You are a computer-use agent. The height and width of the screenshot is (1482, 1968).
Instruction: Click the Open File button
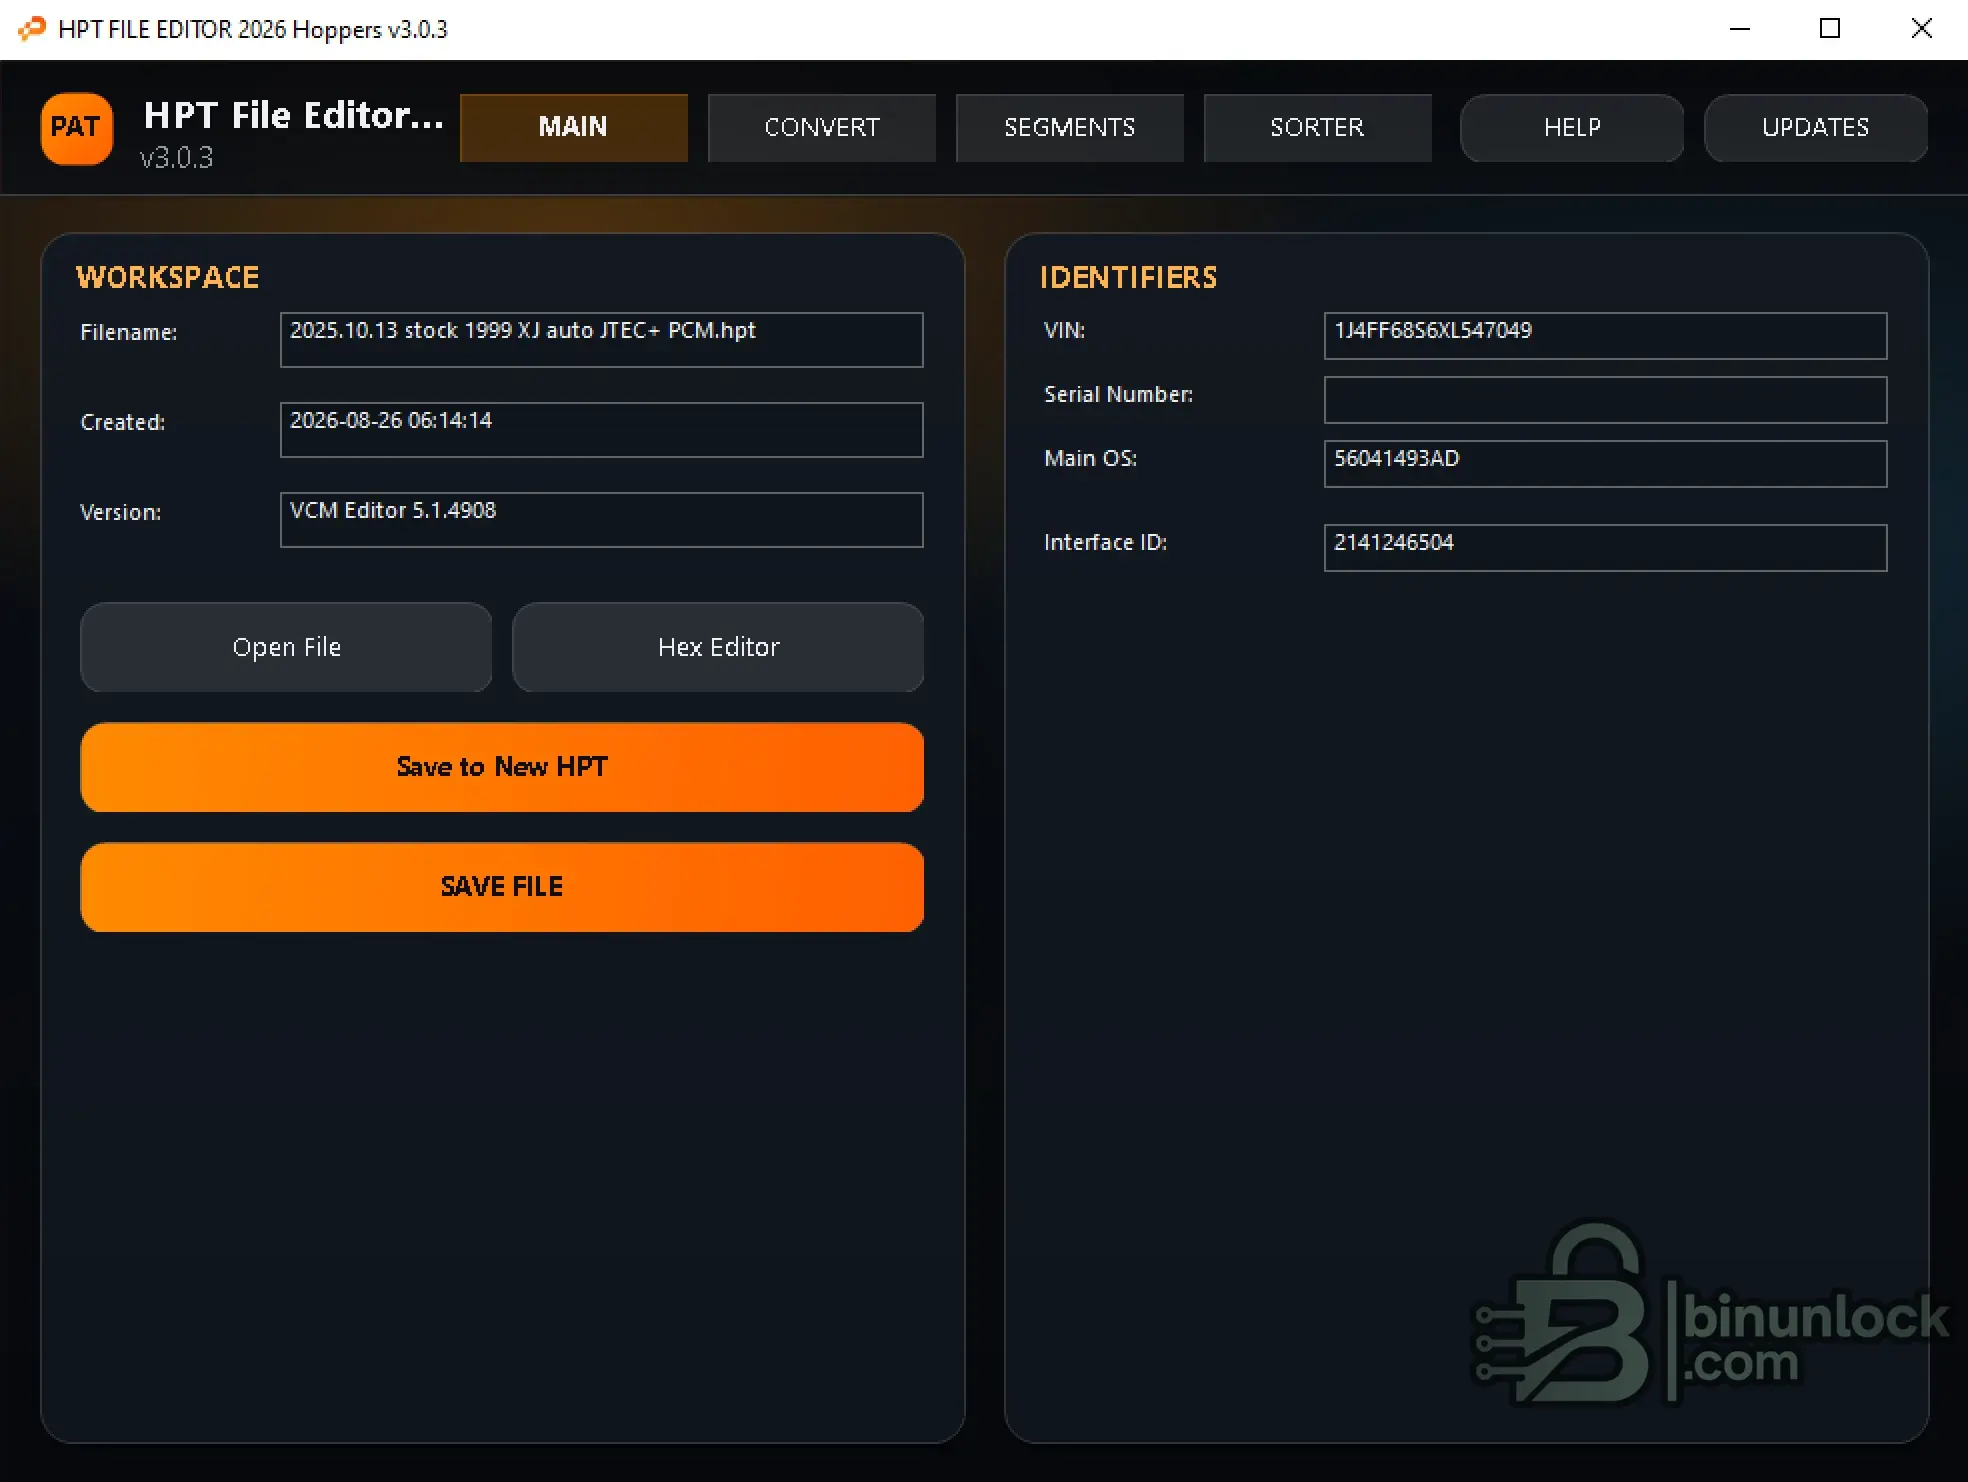click(x=286, y=647)
